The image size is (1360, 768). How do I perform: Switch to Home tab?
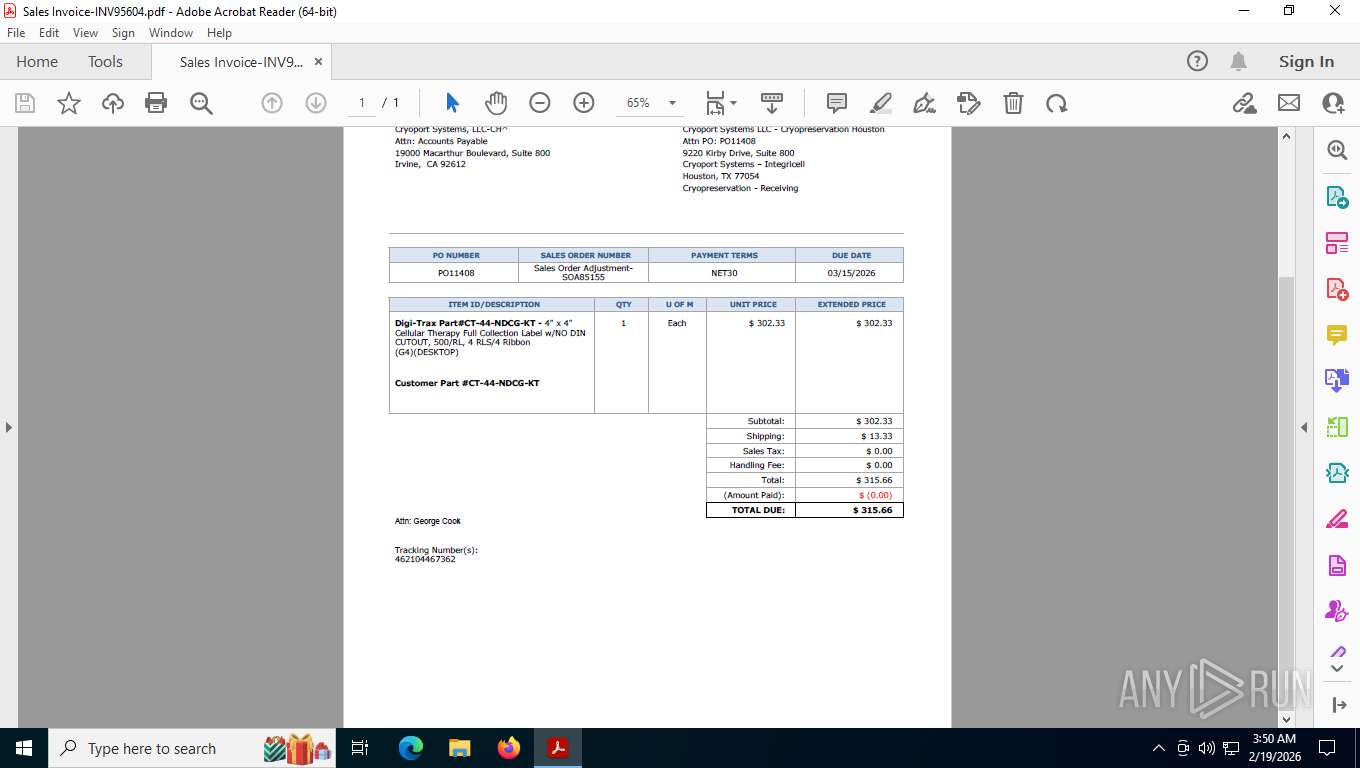coord(37,61)
